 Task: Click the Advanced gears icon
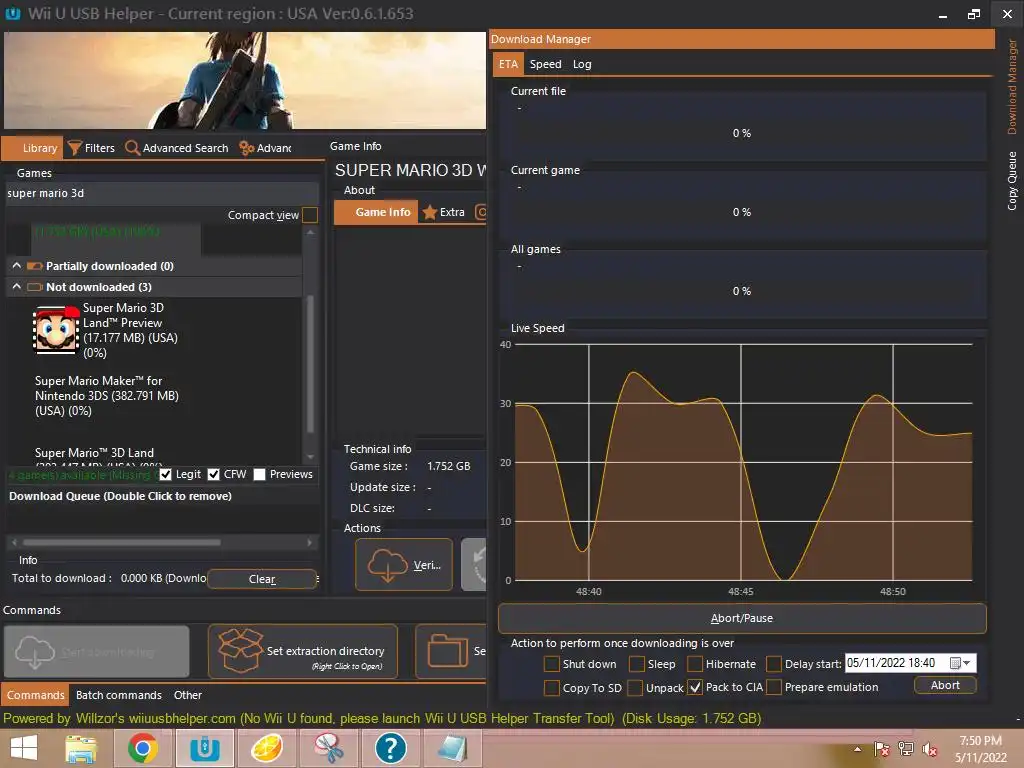[x=247, y=148]
